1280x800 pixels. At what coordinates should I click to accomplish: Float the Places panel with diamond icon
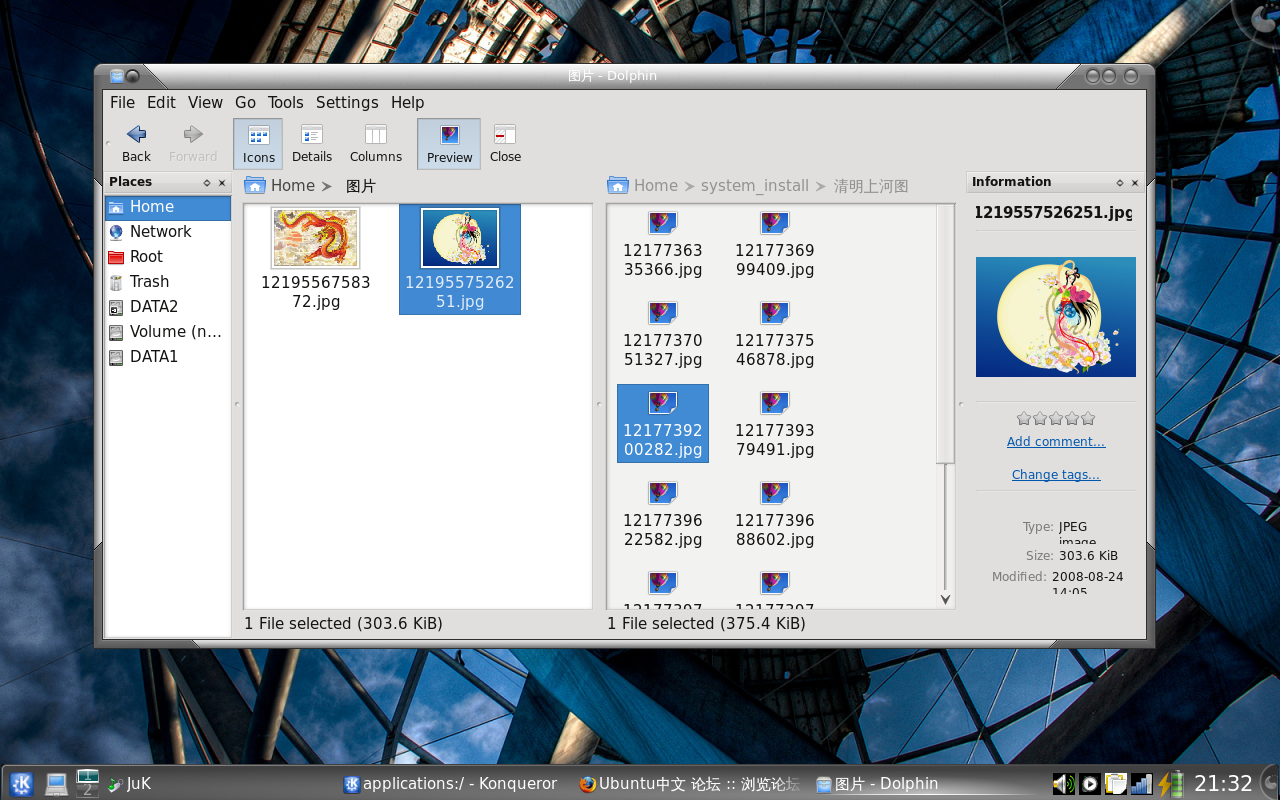[x=207, y=183]
